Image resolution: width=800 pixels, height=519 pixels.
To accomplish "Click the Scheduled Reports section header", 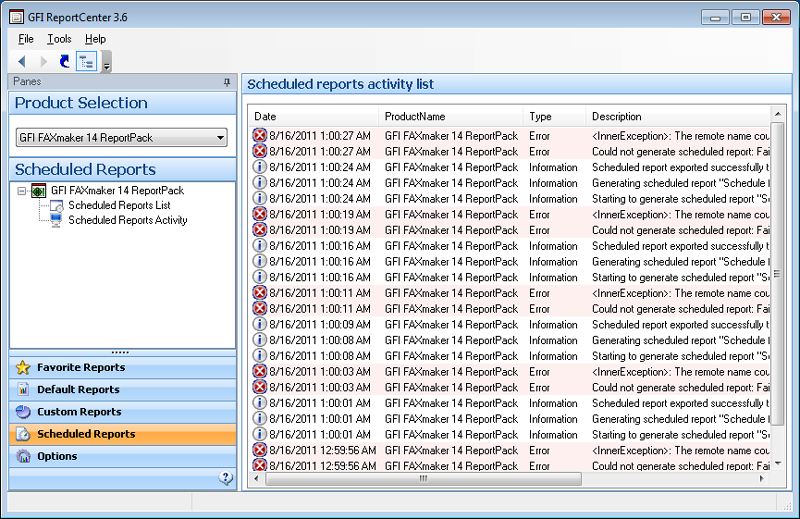I will [x=122, y=169].
